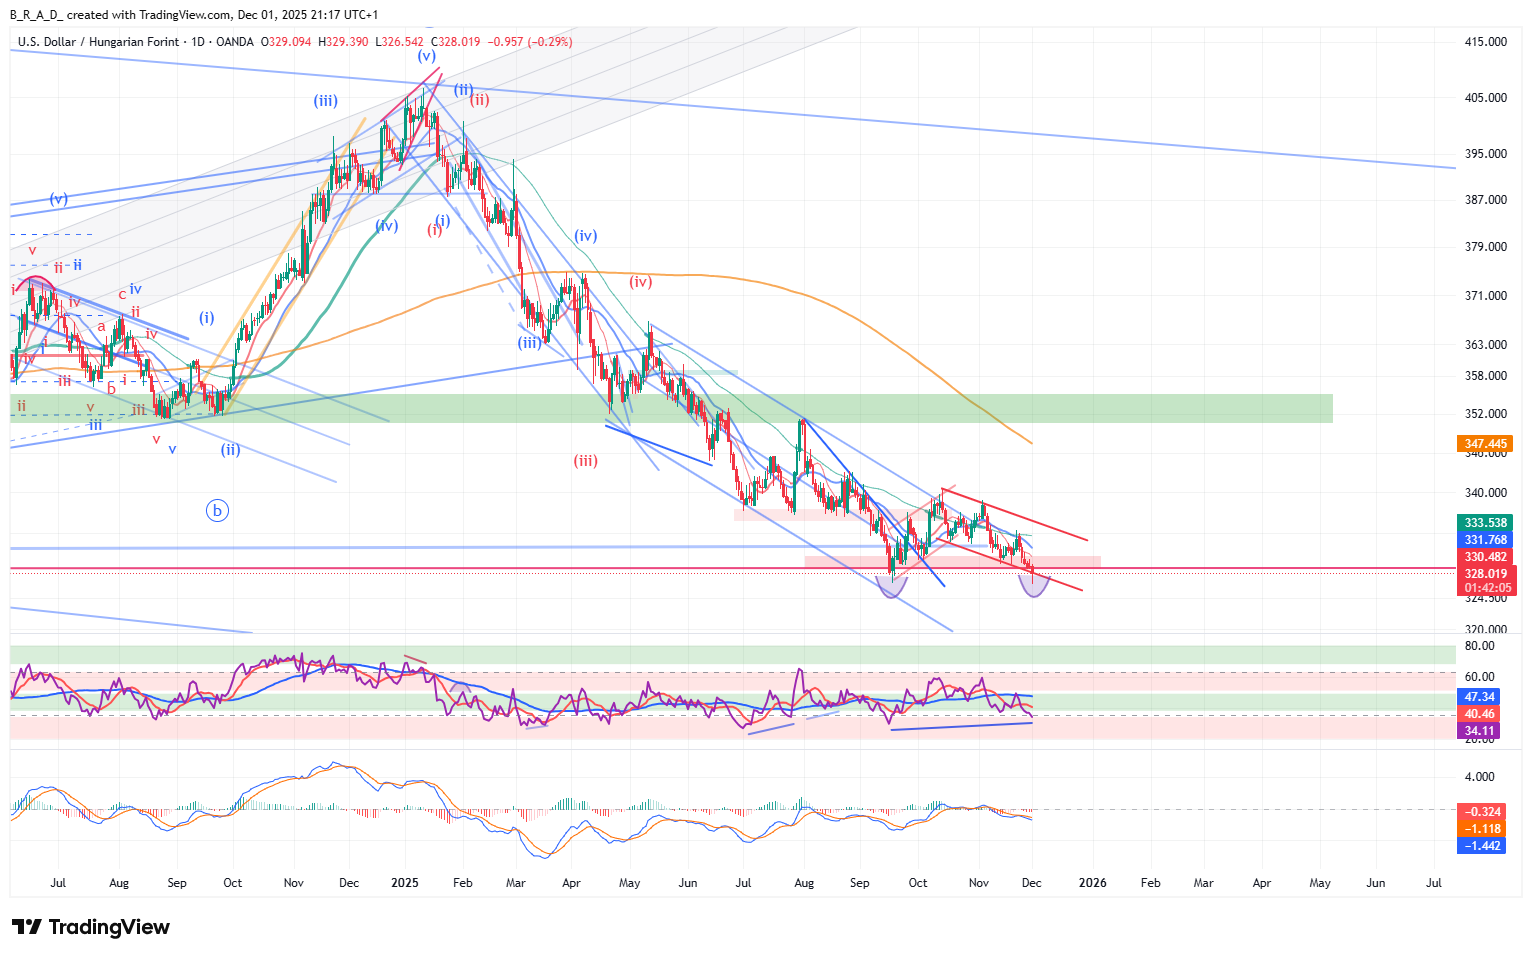Click the blue MACD -1.442 value label
Image resolution: width=1532 pixels, height=957 pixels.
tap(1480, 846)
